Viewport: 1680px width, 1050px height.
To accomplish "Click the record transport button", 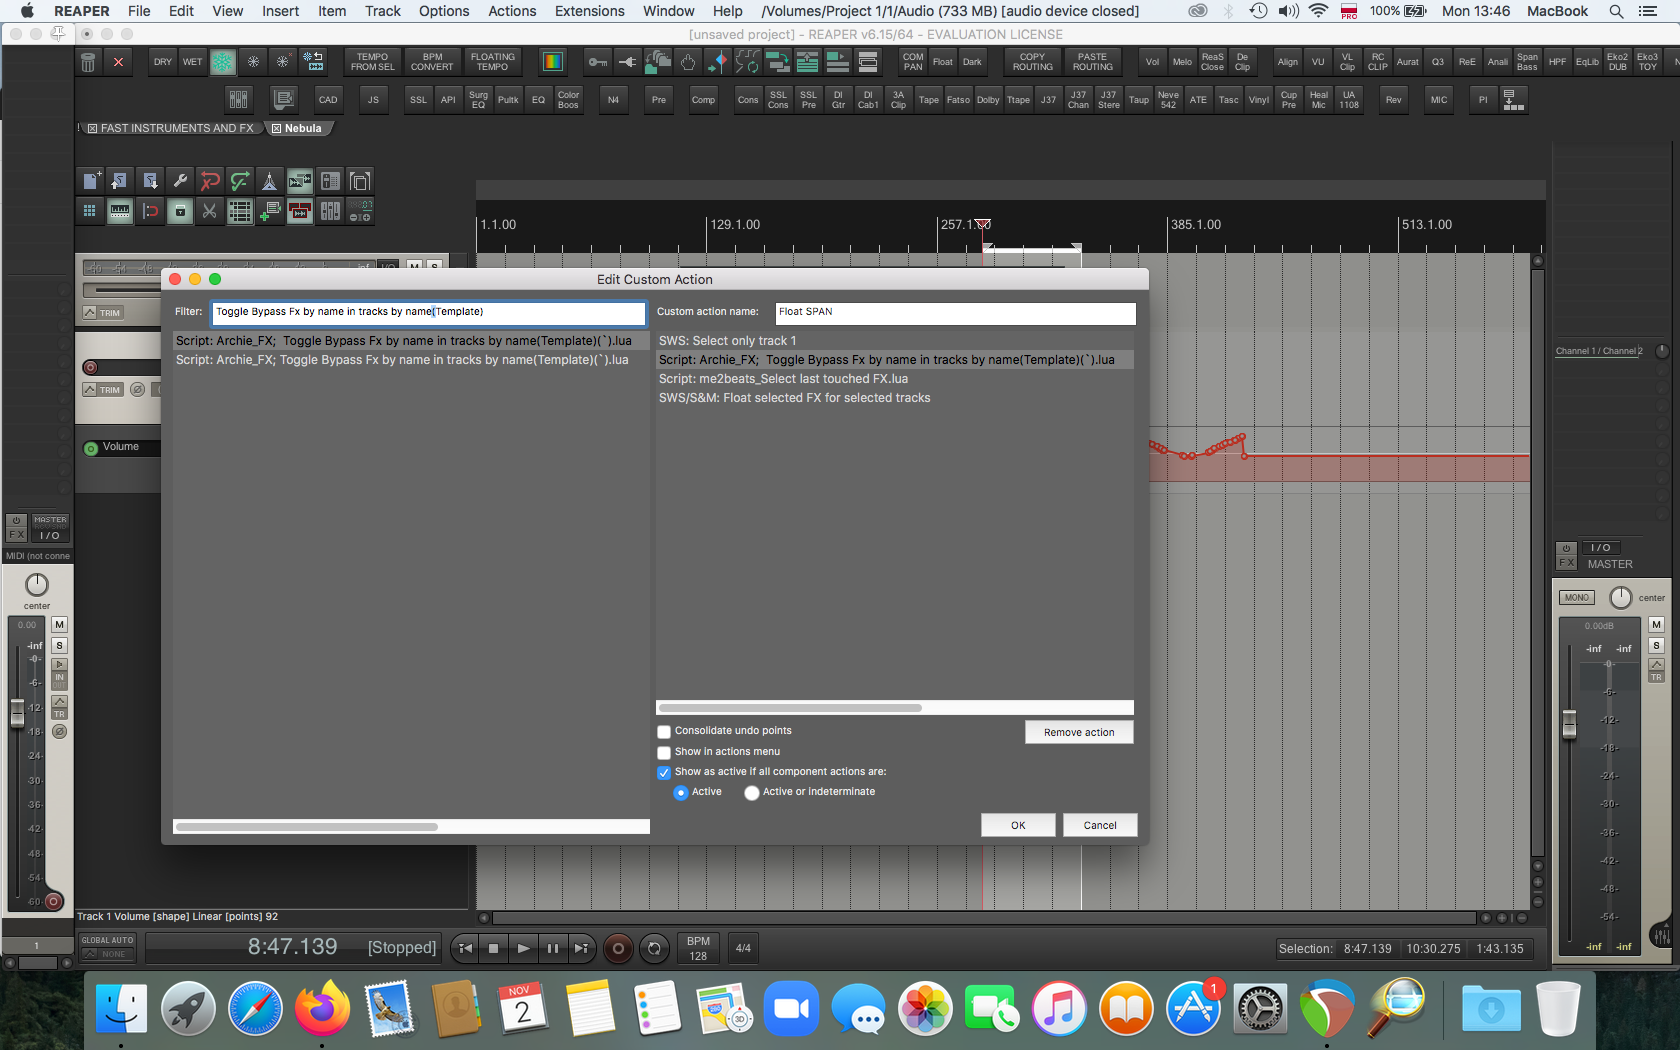I will [x=618, y=948].
